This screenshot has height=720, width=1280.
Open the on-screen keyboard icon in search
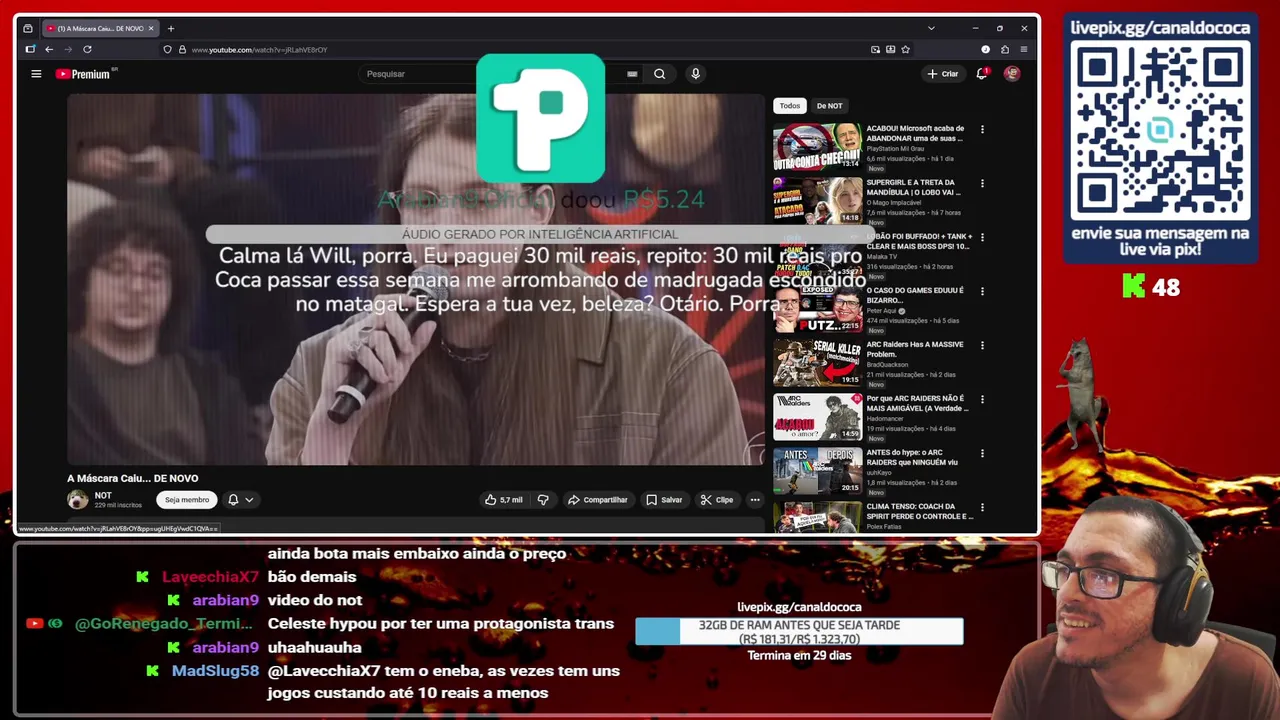tap(632, 74)
